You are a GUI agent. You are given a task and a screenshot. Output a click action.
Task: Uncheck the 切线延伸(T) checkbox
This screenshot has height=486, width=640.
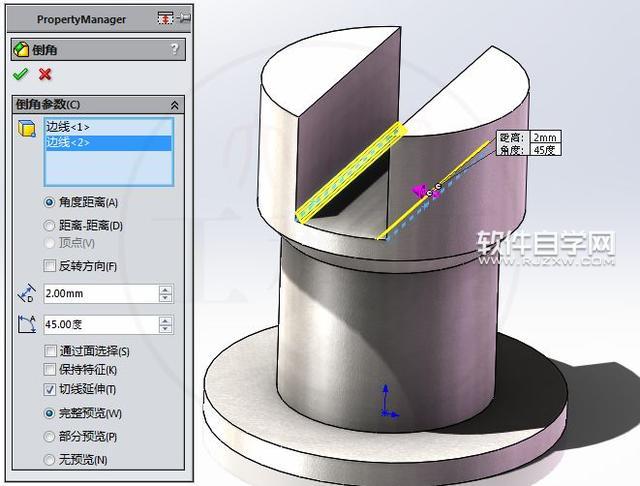click(49, 389)
